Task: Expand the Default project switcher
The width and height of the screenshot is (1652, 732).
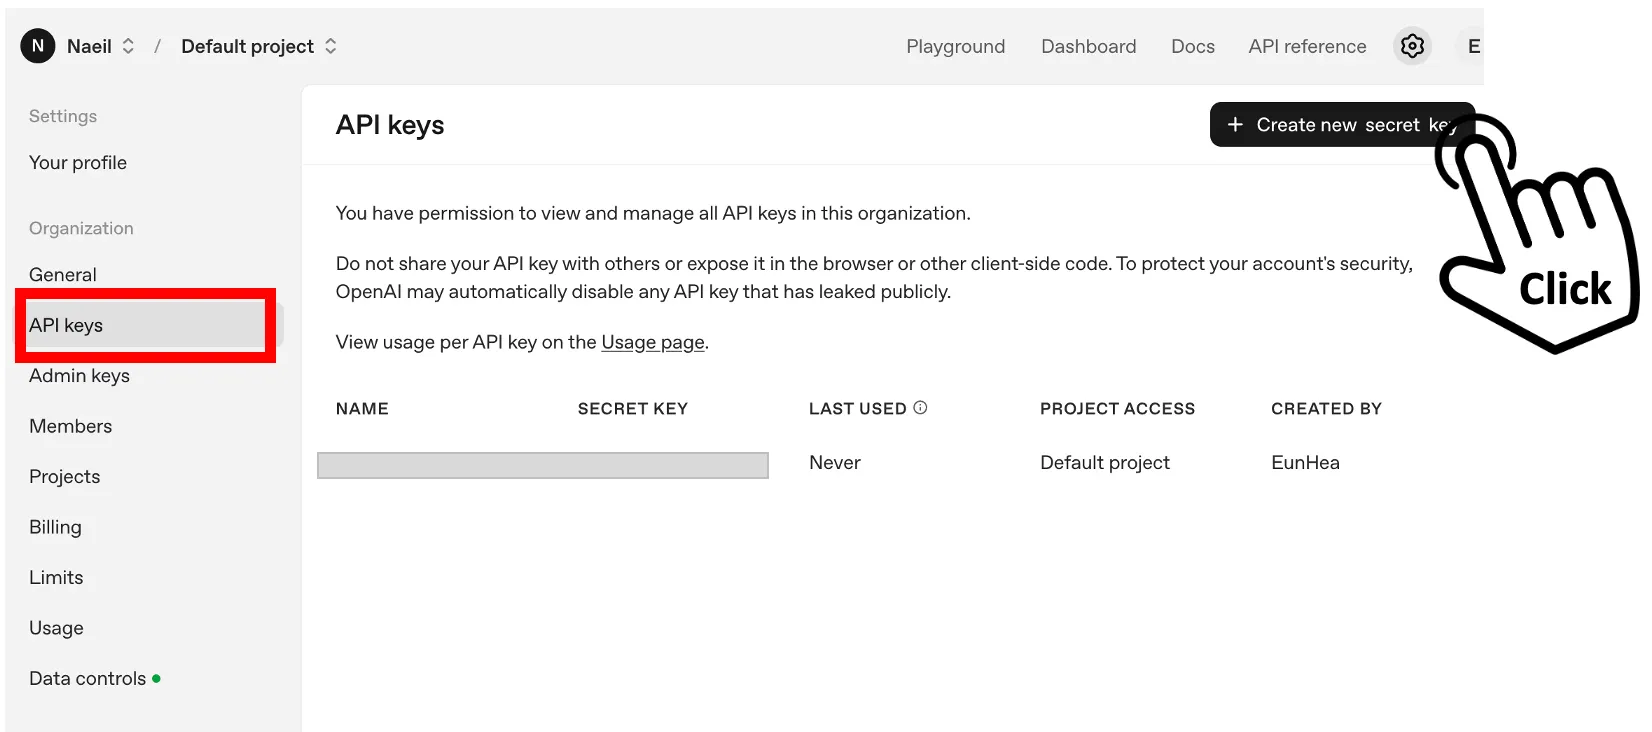Action: click(330, 46)
